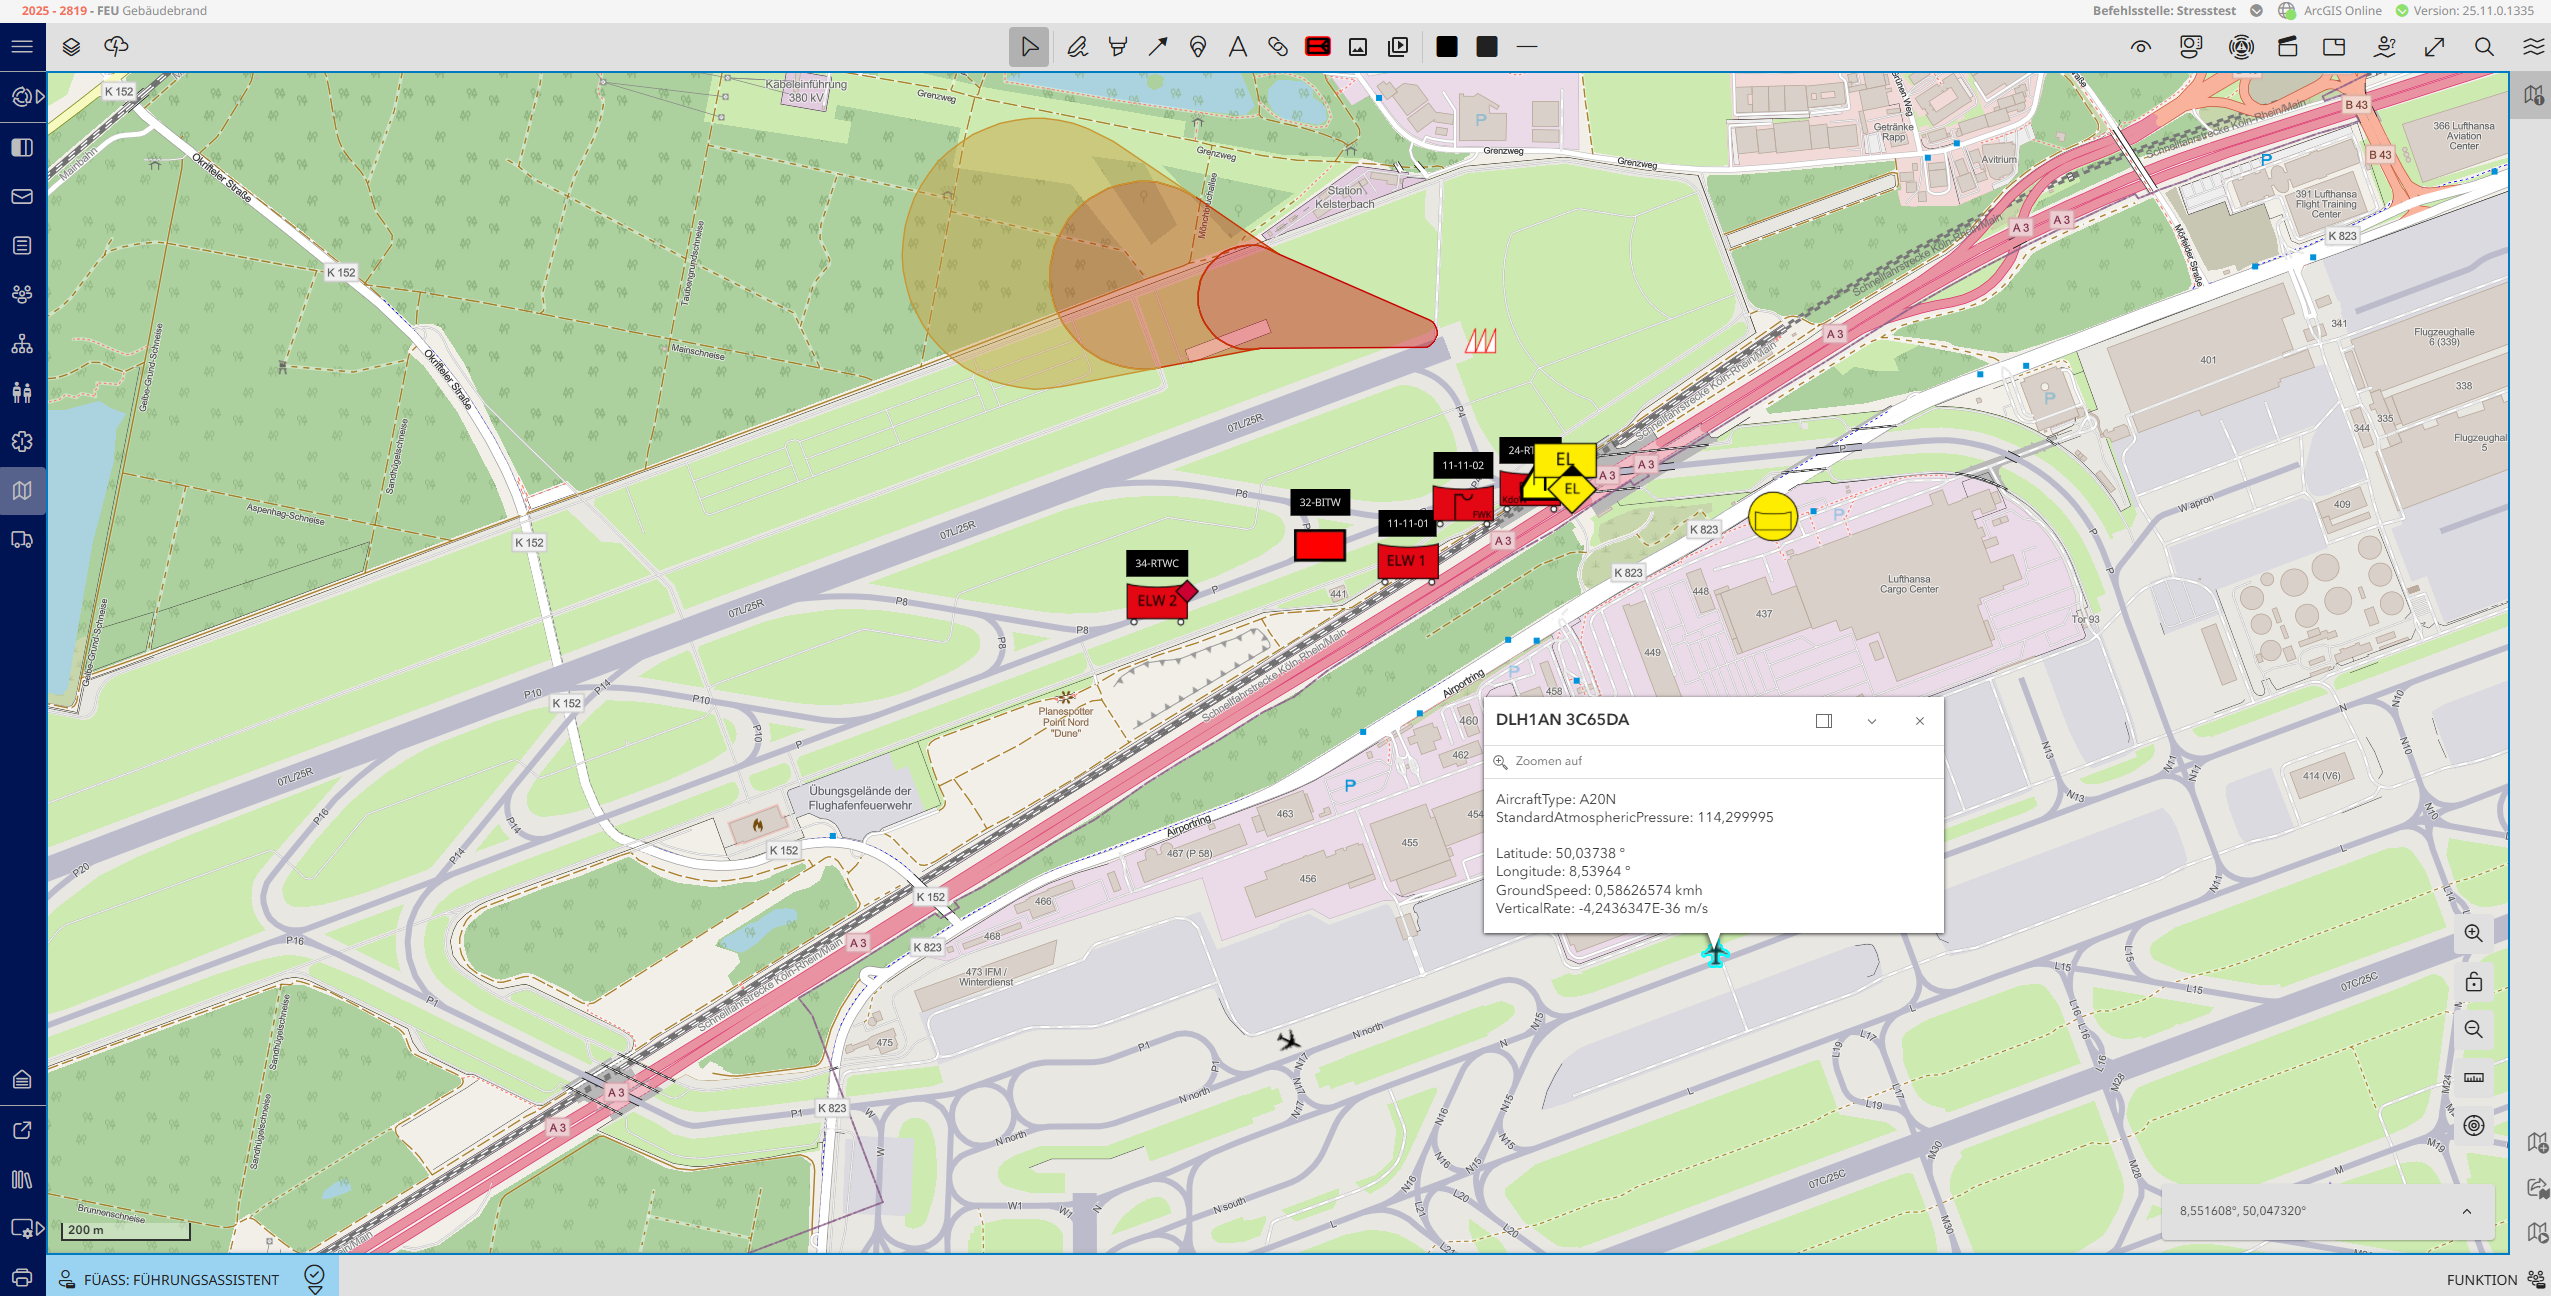Toggle the map lock button

[x=2473, y=981]
